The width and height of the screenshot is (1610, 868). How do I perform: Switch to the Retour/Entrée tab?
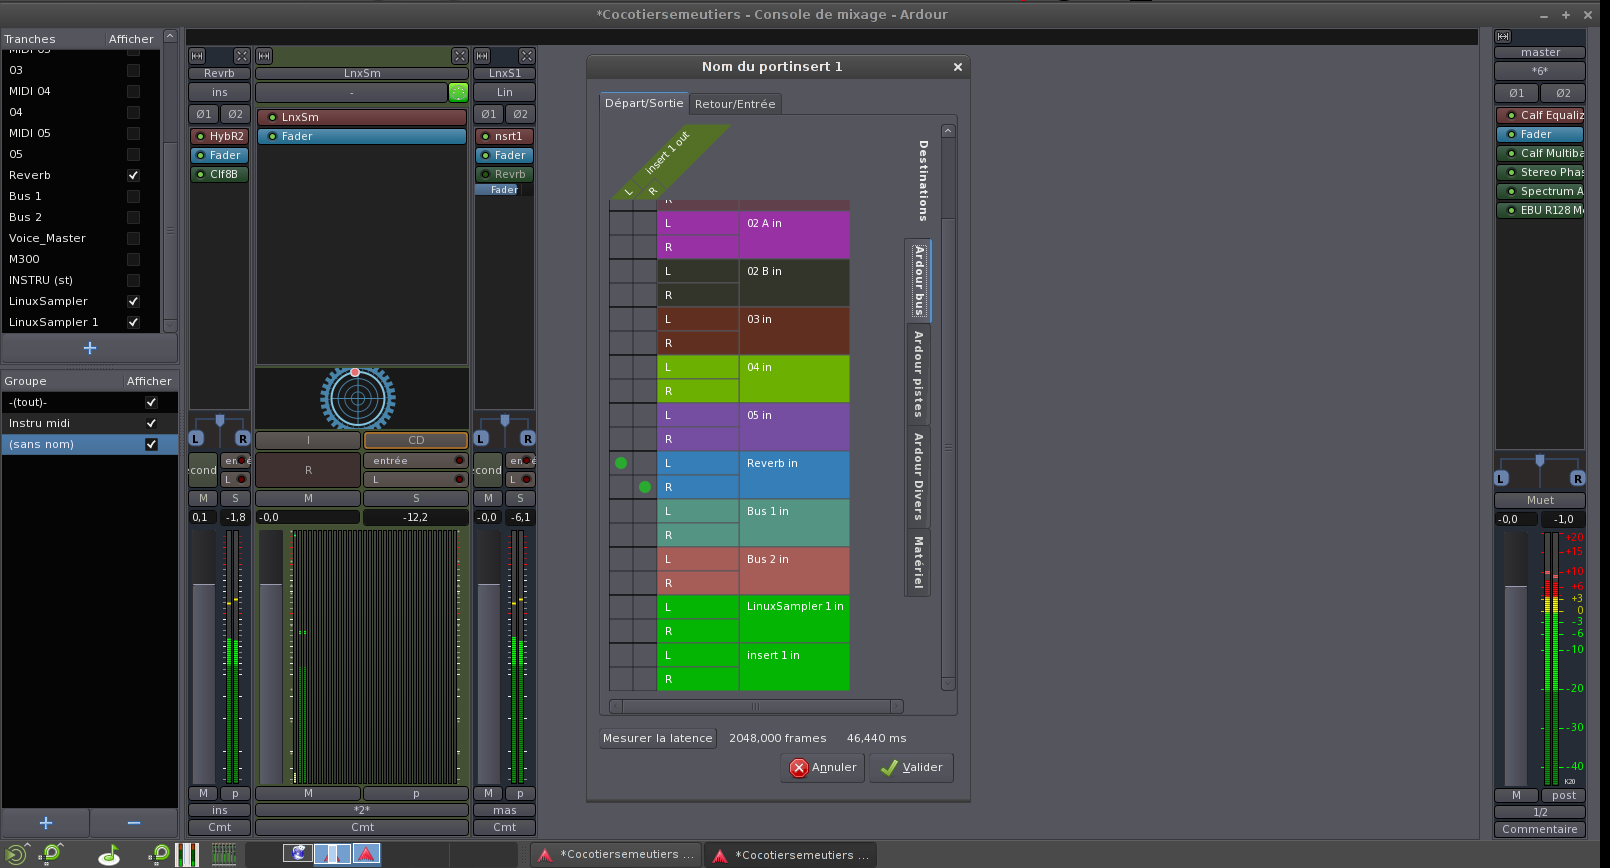tap(734, 104)
